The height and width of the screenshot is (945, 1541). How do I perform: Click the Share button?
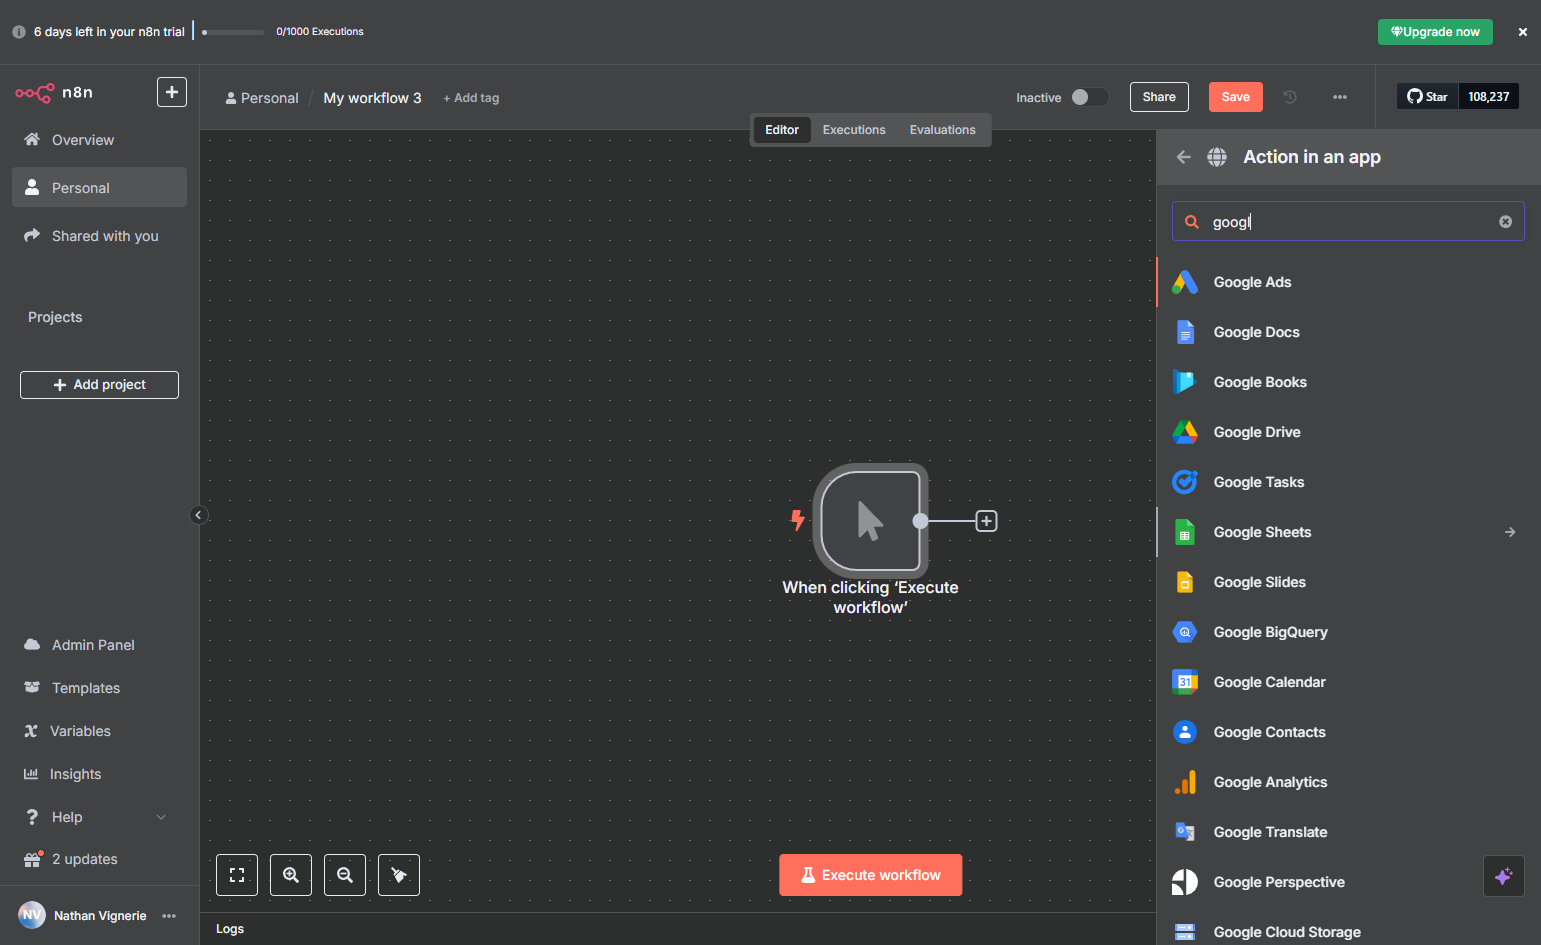point(1159,97)
